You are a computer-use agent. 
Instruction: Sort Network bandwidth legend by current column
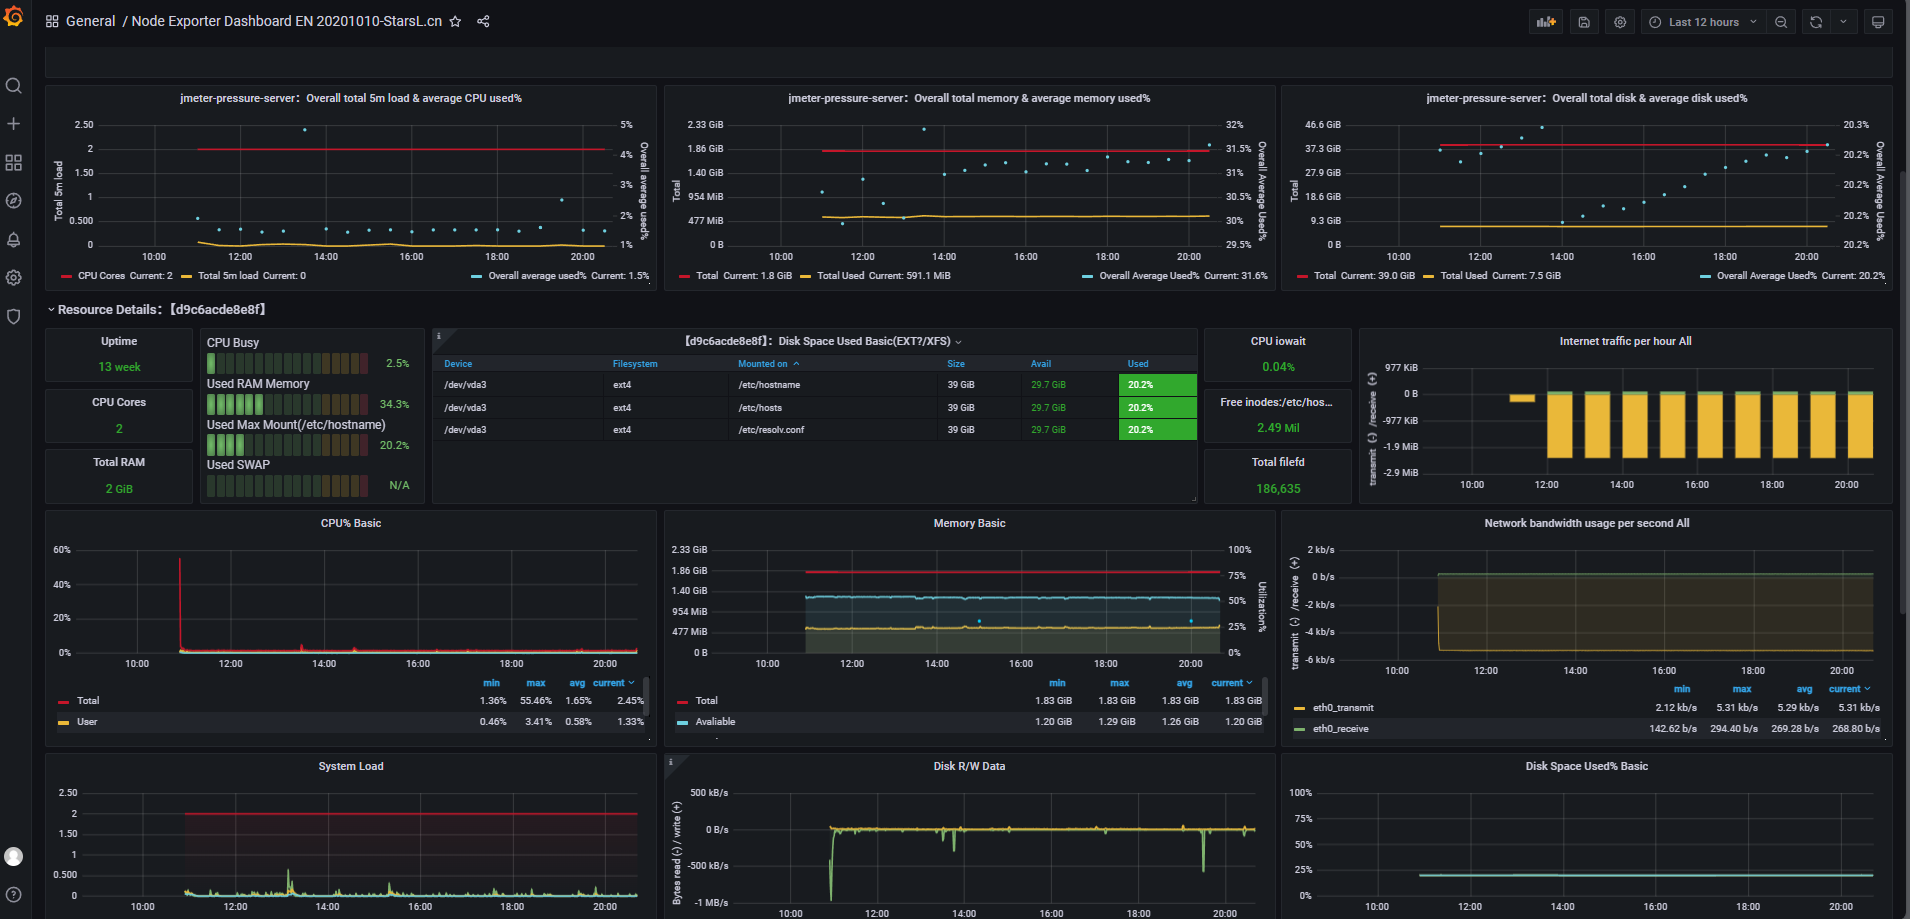[x=1849, y=689]
